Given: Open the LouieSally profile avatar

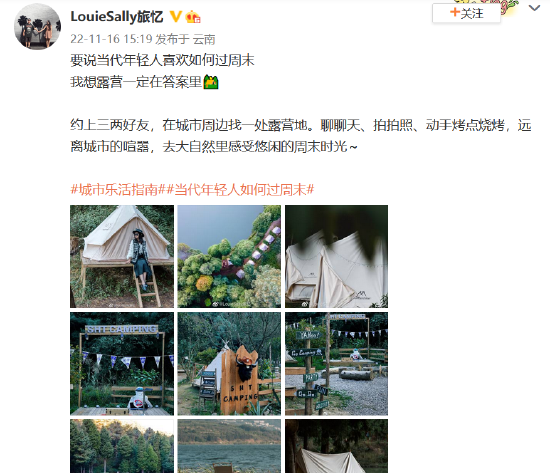Looking at the screenshot, I should click(x=38, y=27).
